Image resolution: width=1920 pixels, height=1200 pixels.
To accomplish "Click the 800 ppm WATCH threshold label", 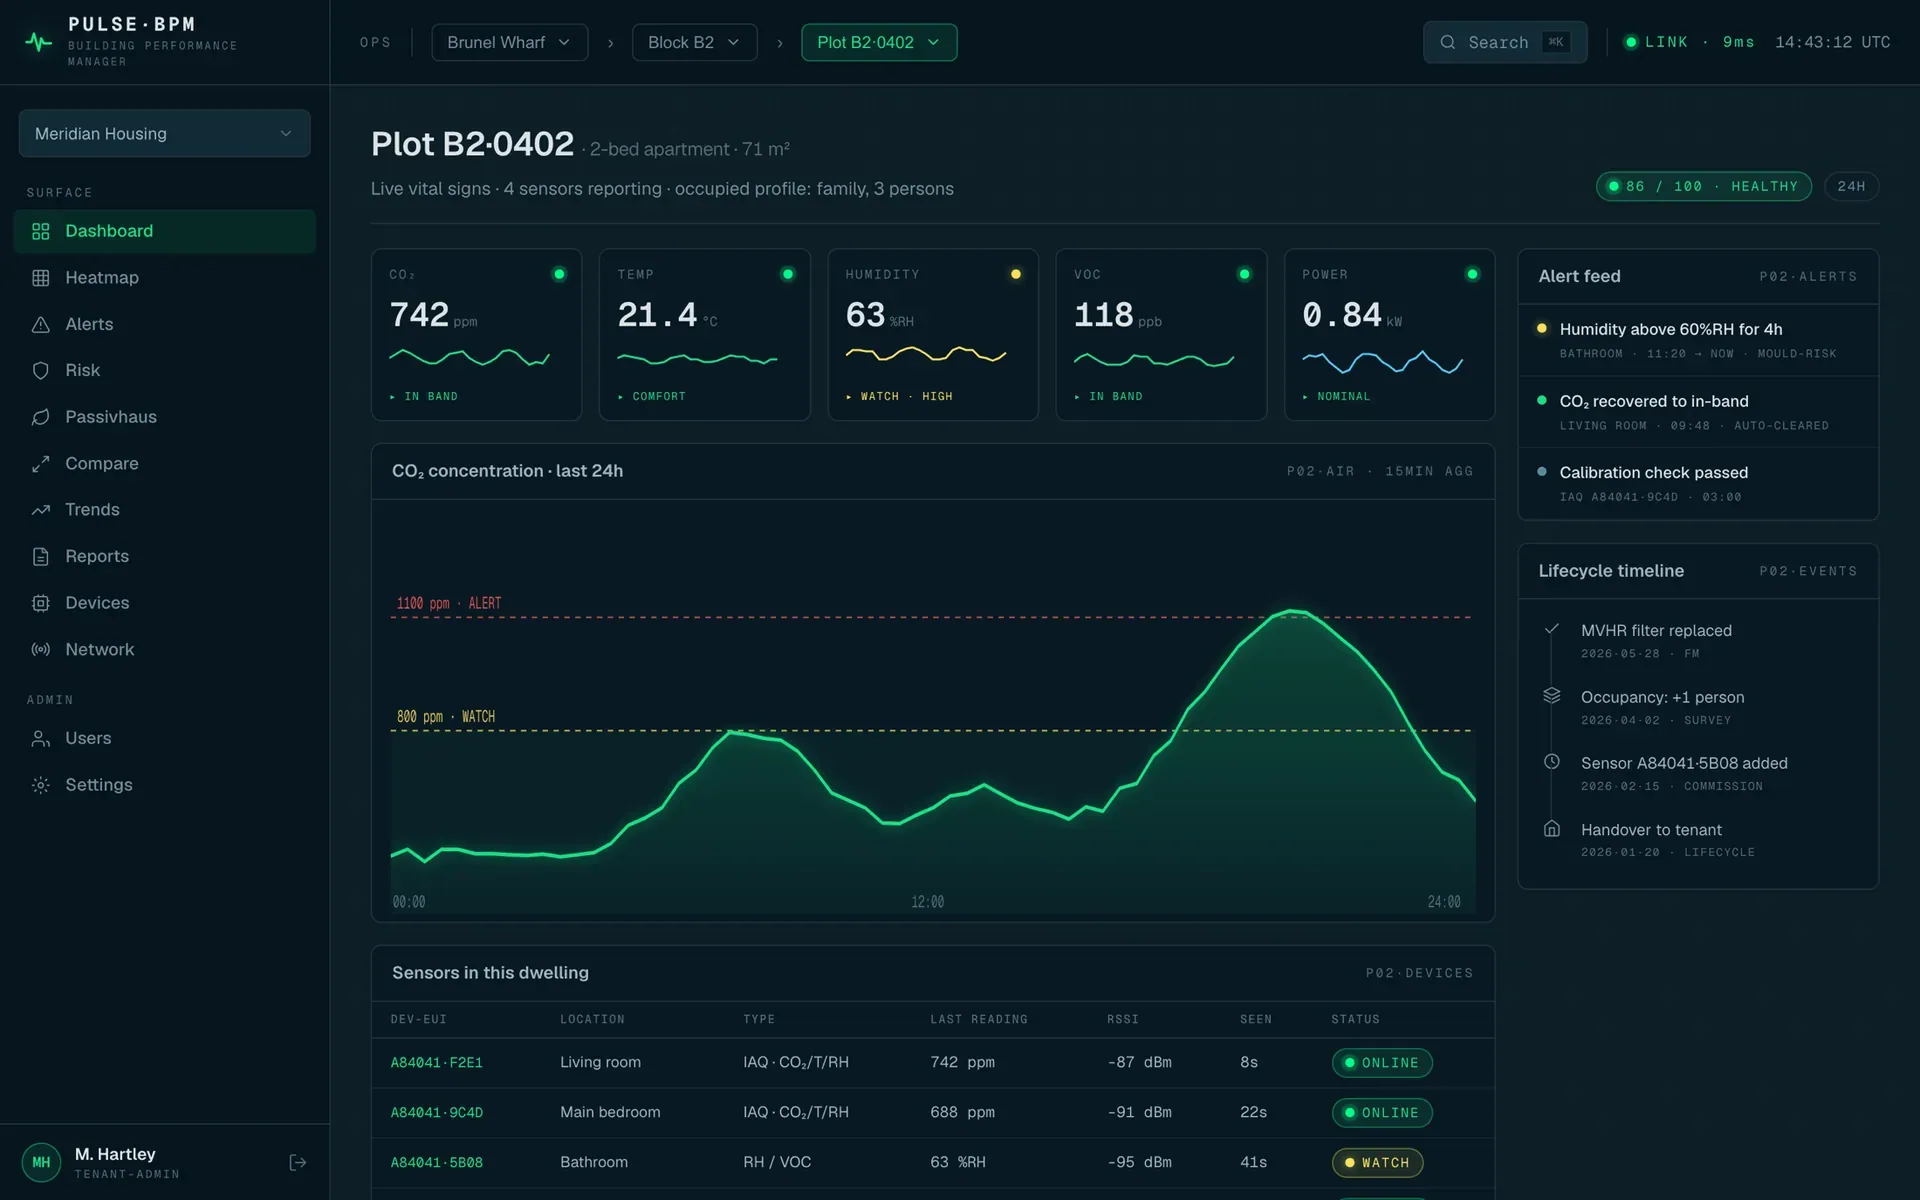I will (446, 717).
